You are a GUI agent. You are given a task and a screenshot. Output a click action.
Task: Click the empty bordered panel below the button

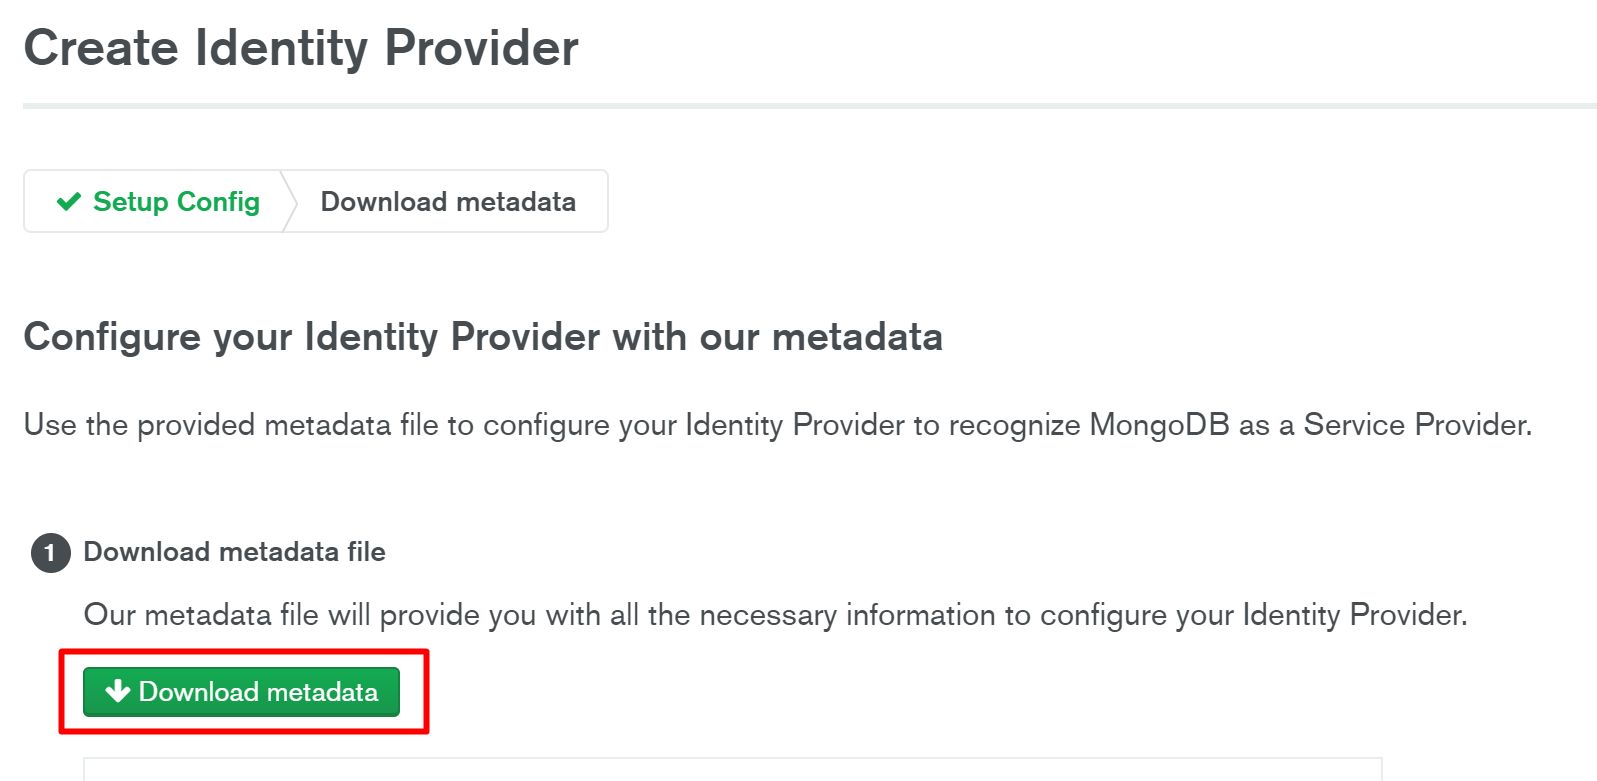pyautogui.click(x=732, y=769)
